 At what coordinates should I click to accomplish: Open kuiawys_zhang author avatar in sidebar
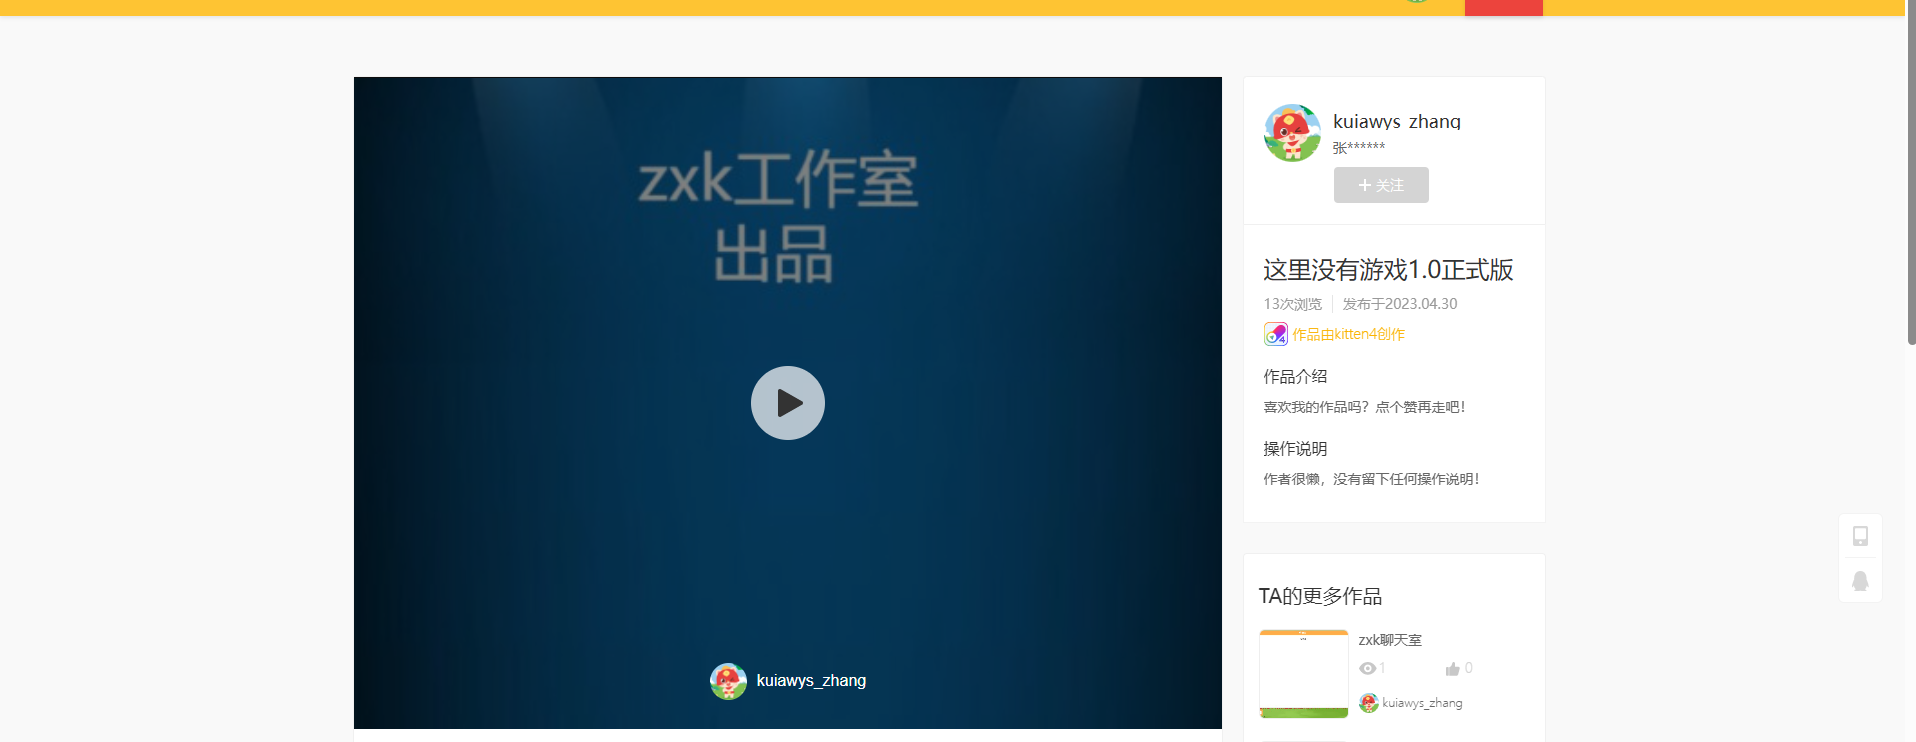coord(1292,133)
